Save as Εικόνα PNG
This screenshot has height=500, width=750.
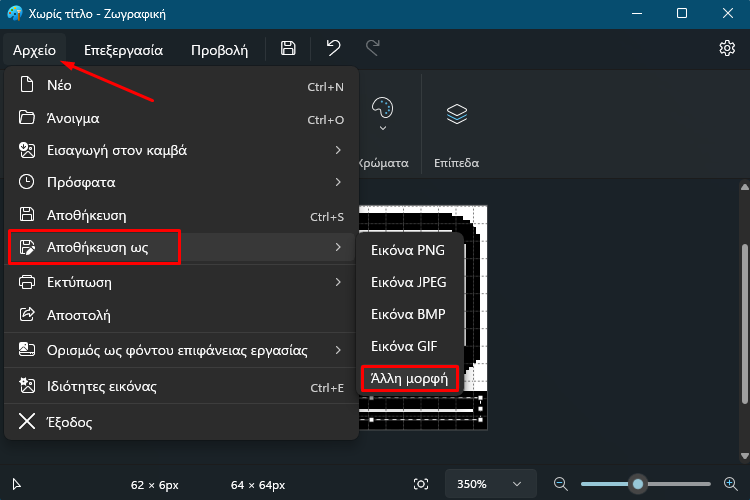(410, 250)
